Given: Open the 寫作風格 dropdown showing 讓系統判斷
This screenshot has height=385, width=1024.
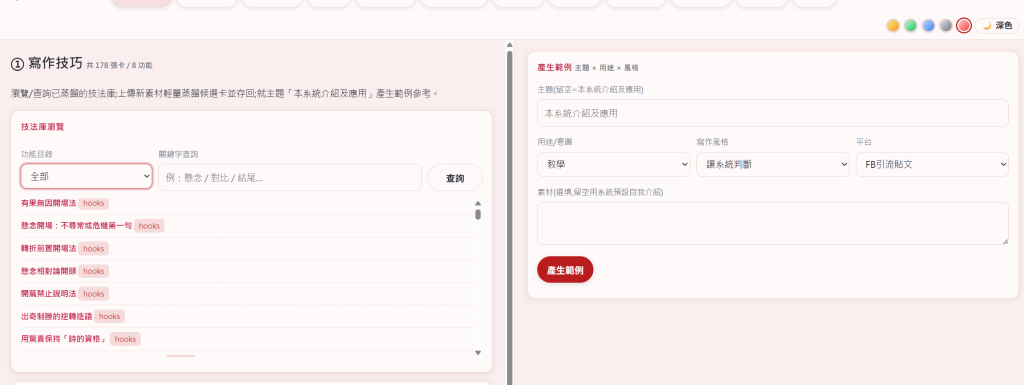Looking at the screenshot, I should 773,164.
